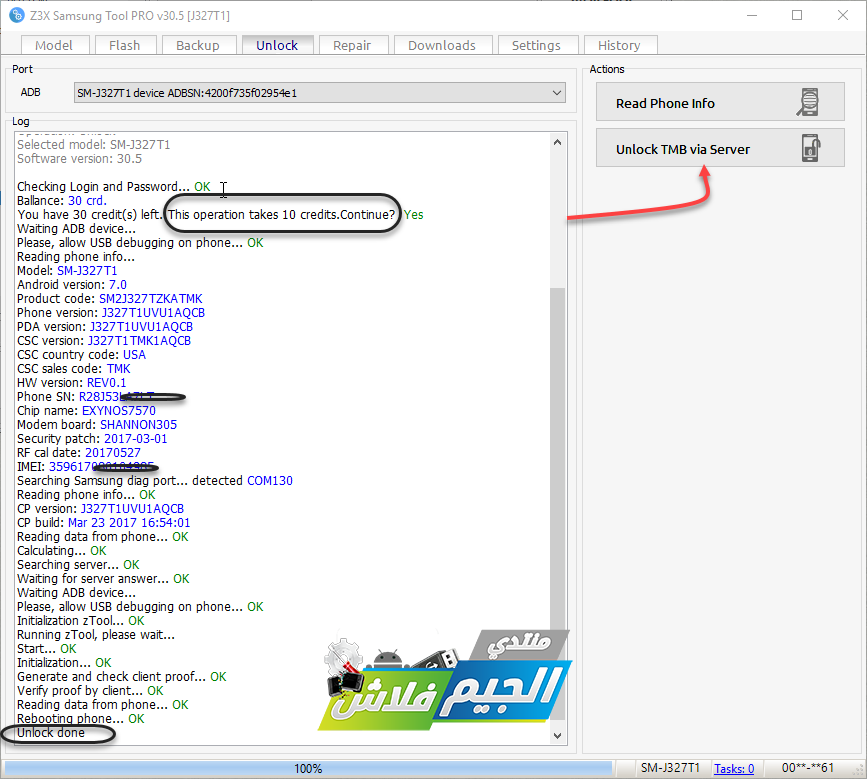This screenshot has width=867, height=779.
Task: Click 'Rebooting phone... OK' log line
Action: coord(81,719)
